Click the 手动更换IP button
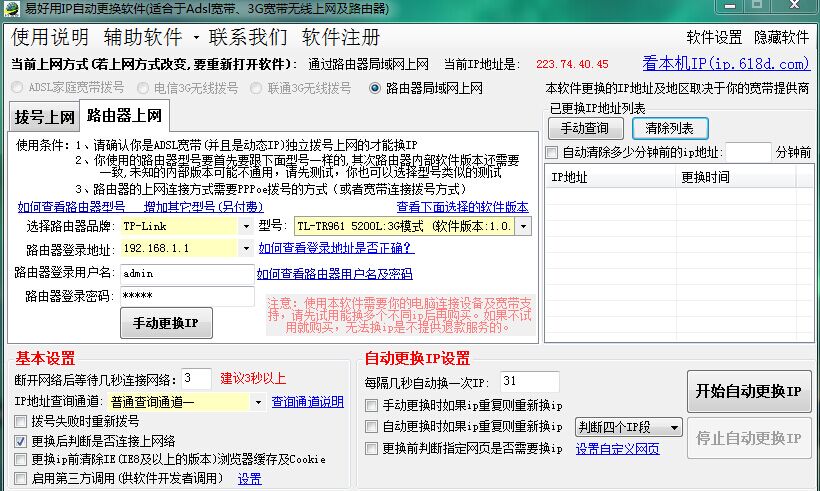Screen dimensions: 820x491 166,323
